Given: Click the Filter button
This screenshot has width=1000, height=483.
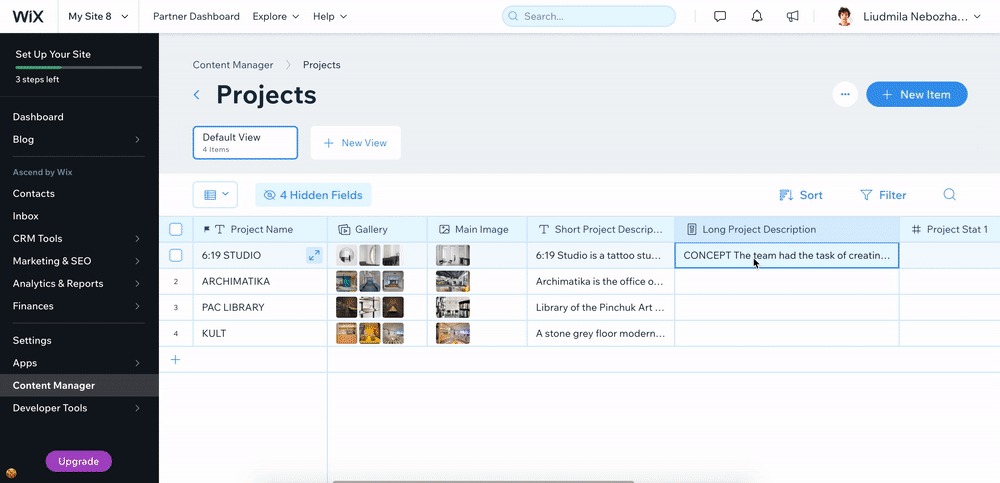Looking at the screenshot, I should tap(883, 195).
